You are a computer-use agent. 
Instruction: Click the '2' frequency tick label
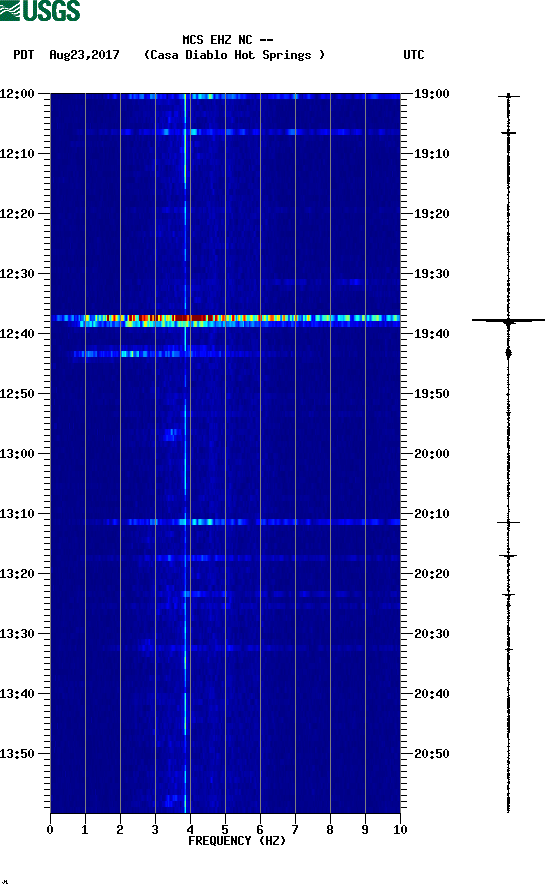[120, 830]
